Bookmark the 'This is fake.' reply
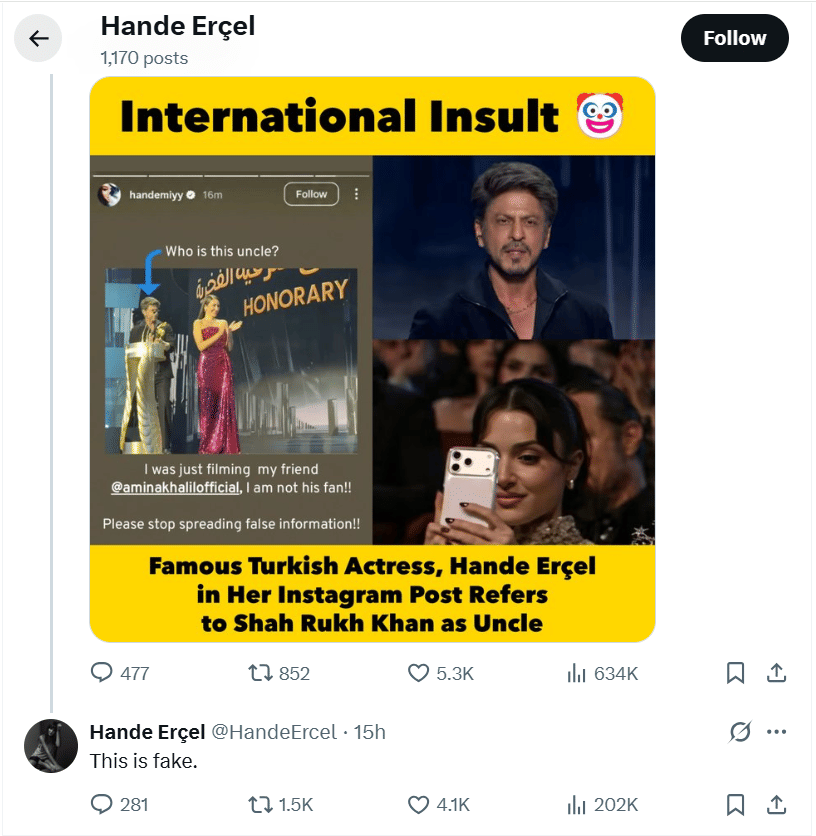Image resolution: width=816 pixels, height=836 pixels. tap(735, 804)
